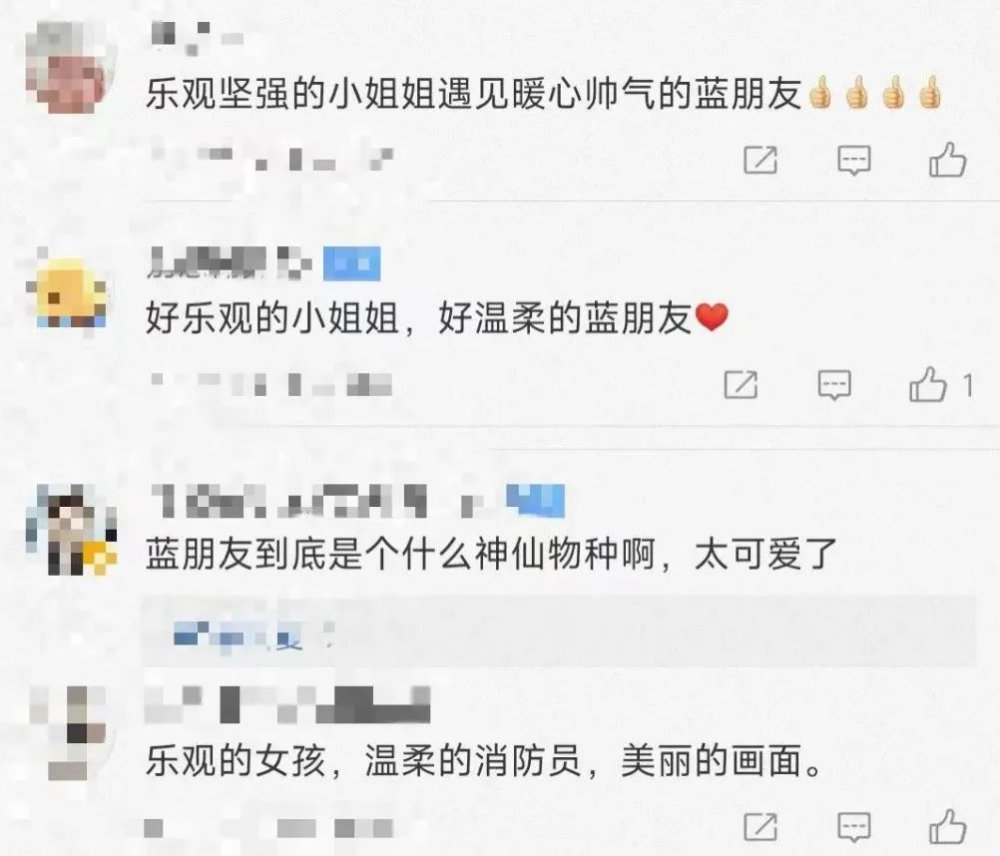Share the 好乐观的小姐姐 comment with the repost icon

741,385
